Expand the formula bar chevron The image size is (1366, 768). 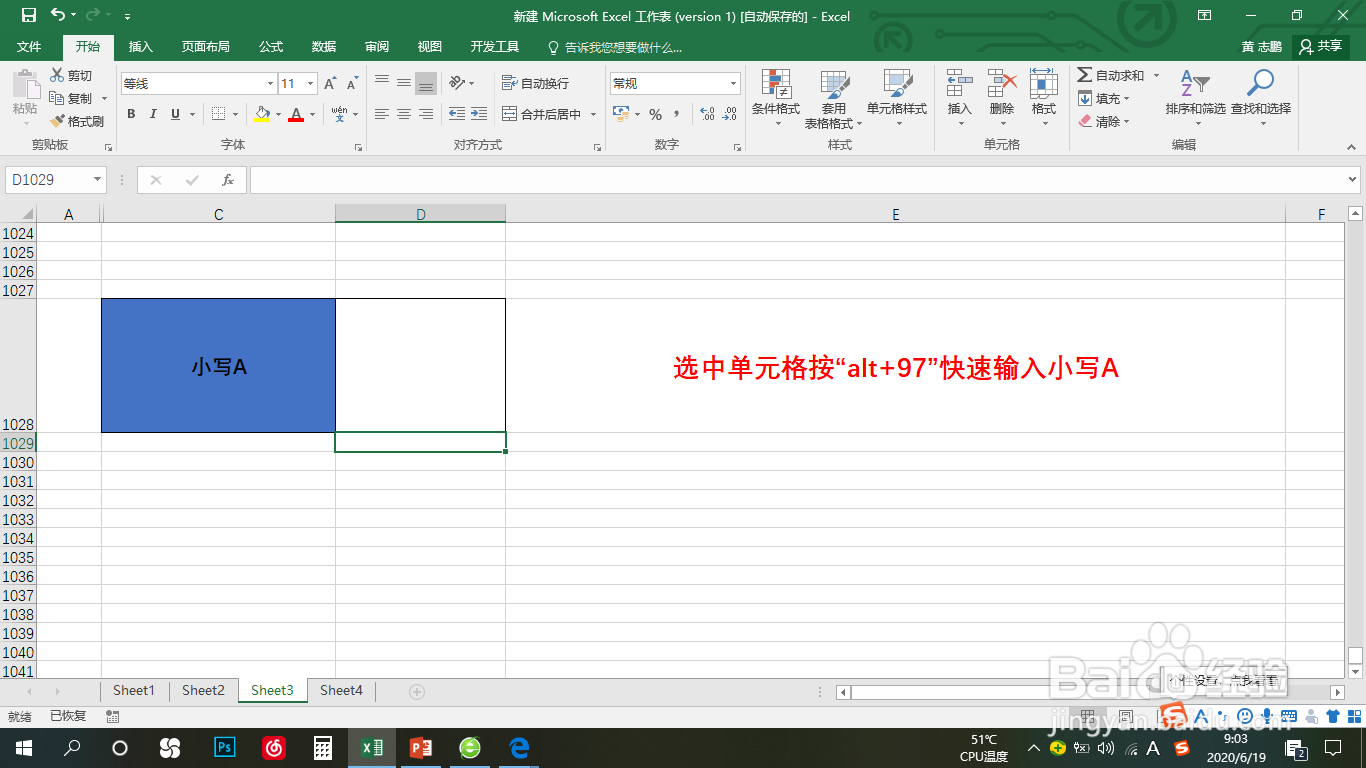(x=1353, y=180)
